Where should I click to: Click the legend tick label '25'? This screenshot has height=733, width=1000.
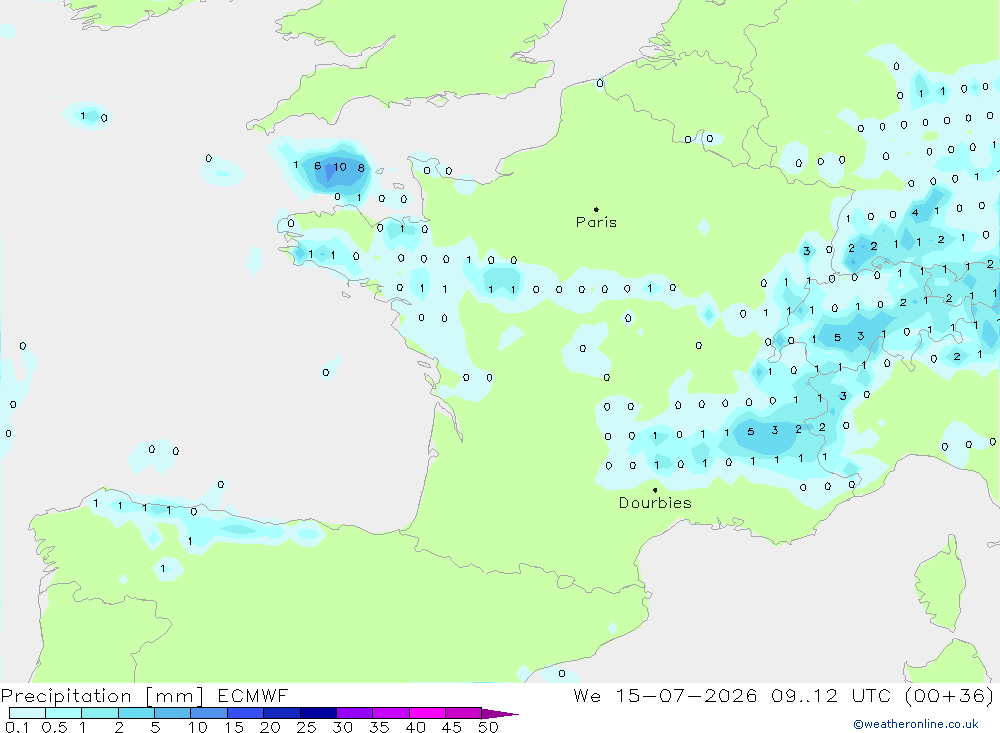click(x=306, y=727)
